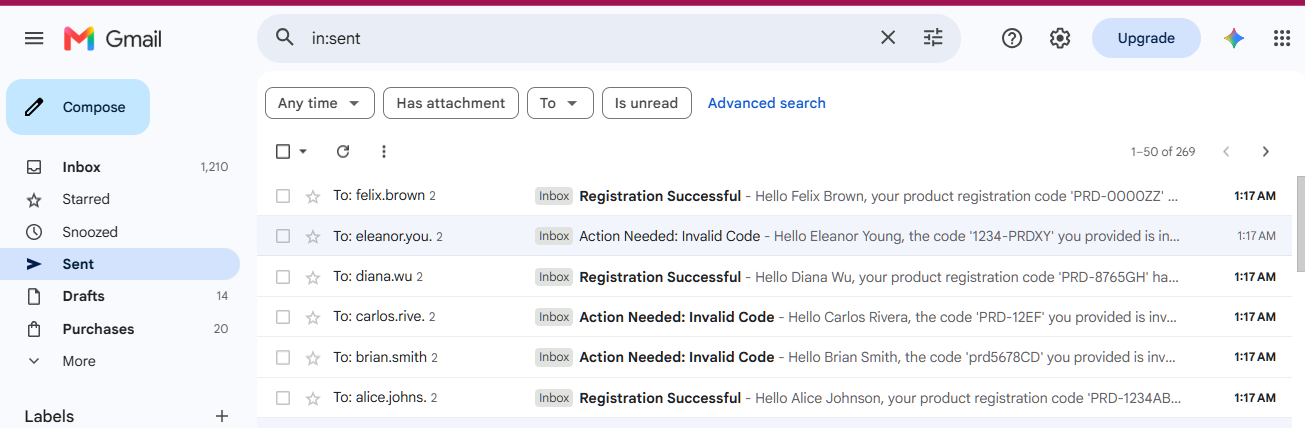Viewport: 1305px width, 428px height.
Task: Open the To filter dropdown
Action: coord(560,103)
